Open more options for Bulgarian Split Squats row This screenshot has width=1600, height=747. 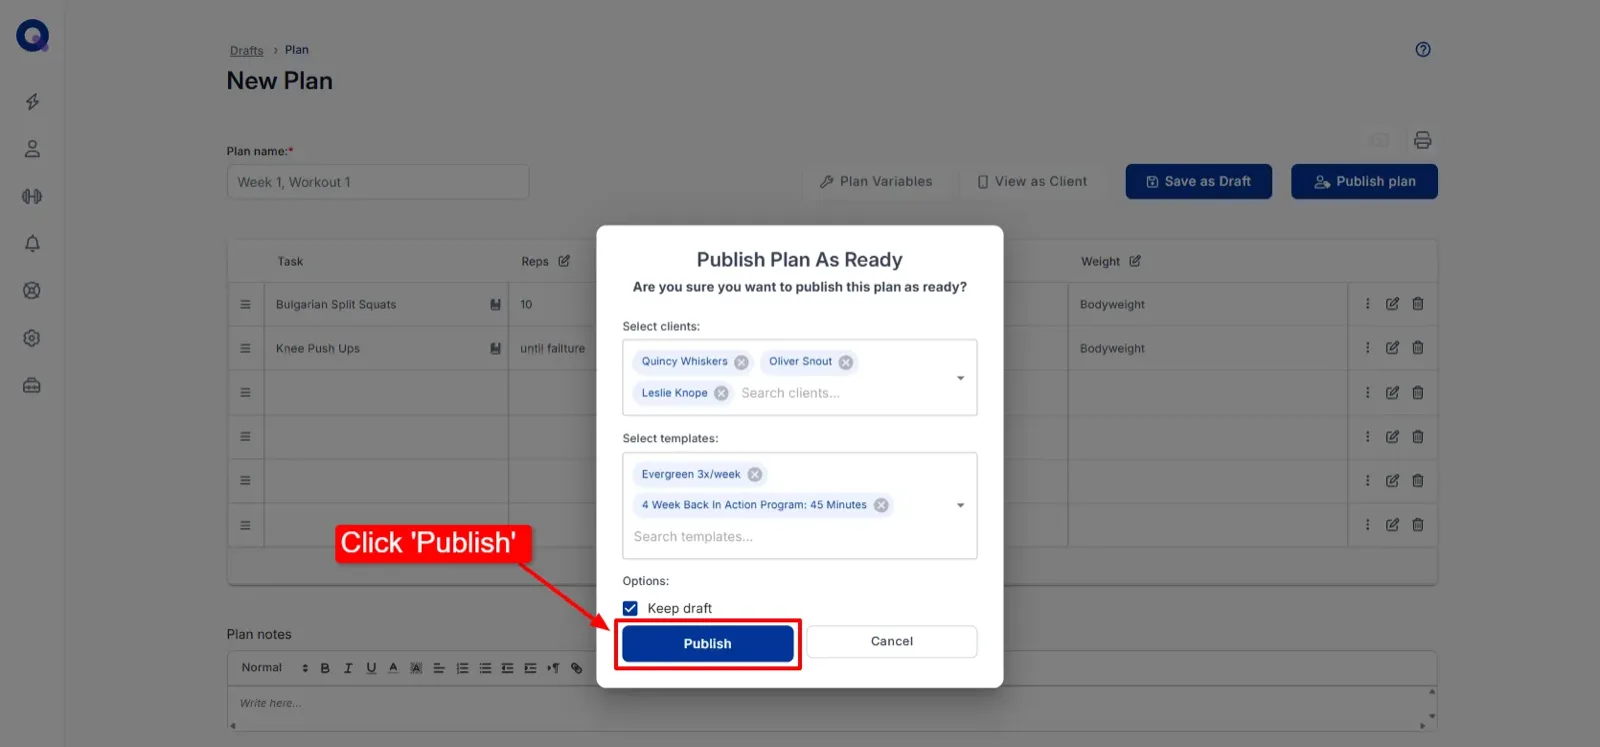pos(1368,304)
